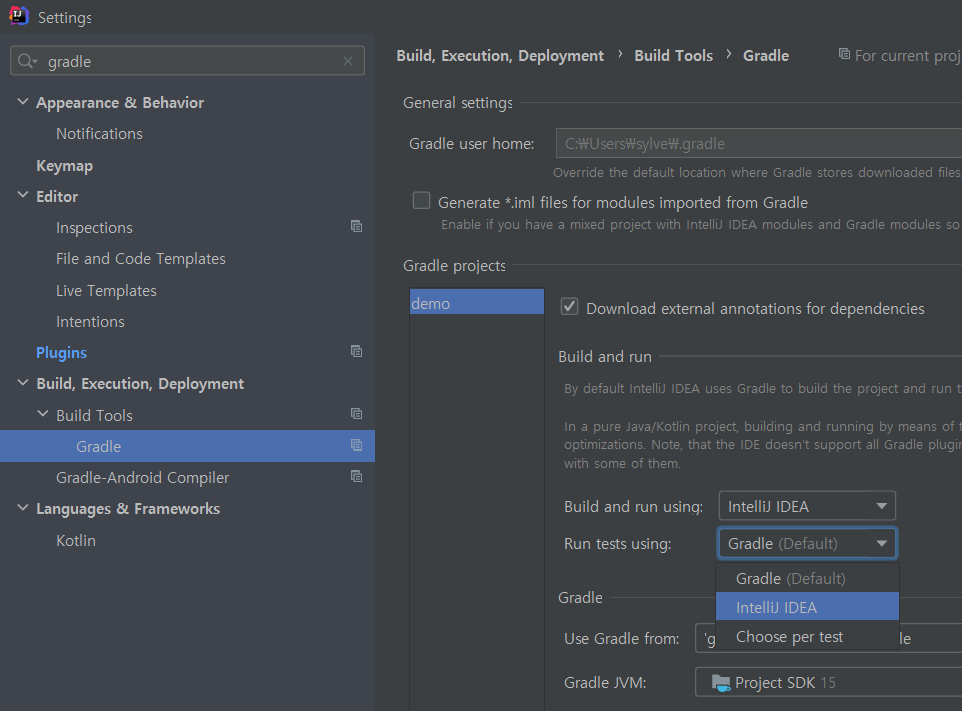
Task: Open the Build and run using dropdown
Action: 807,506
